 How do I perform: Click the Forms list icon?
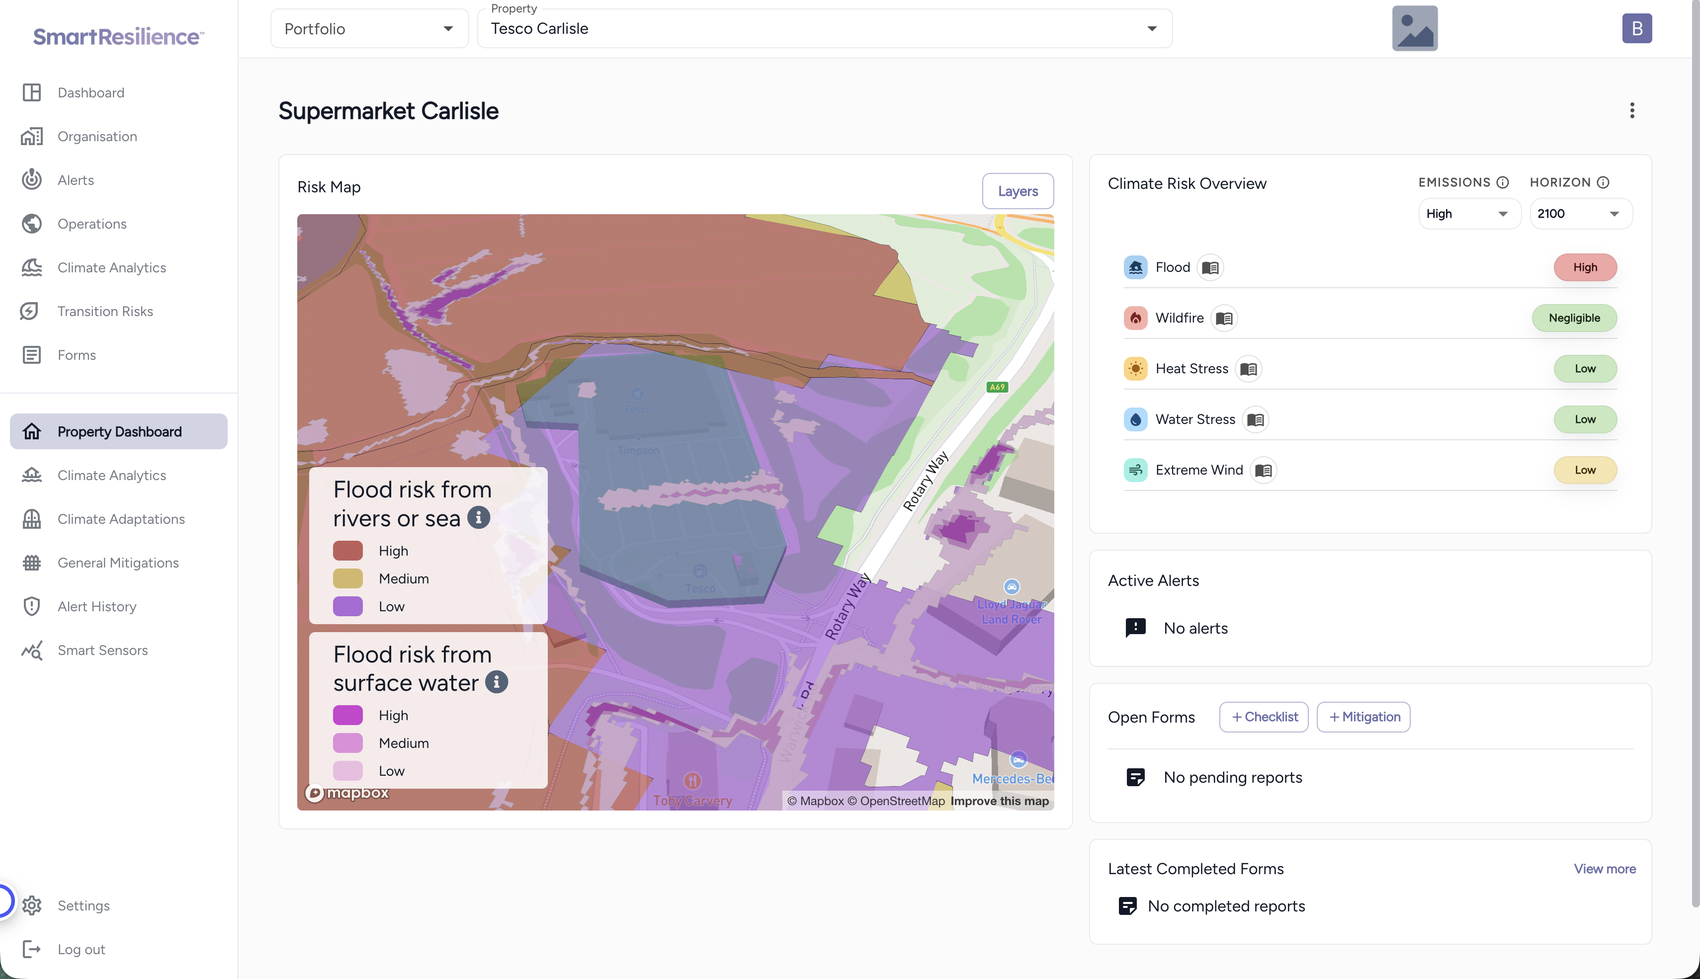32,355
